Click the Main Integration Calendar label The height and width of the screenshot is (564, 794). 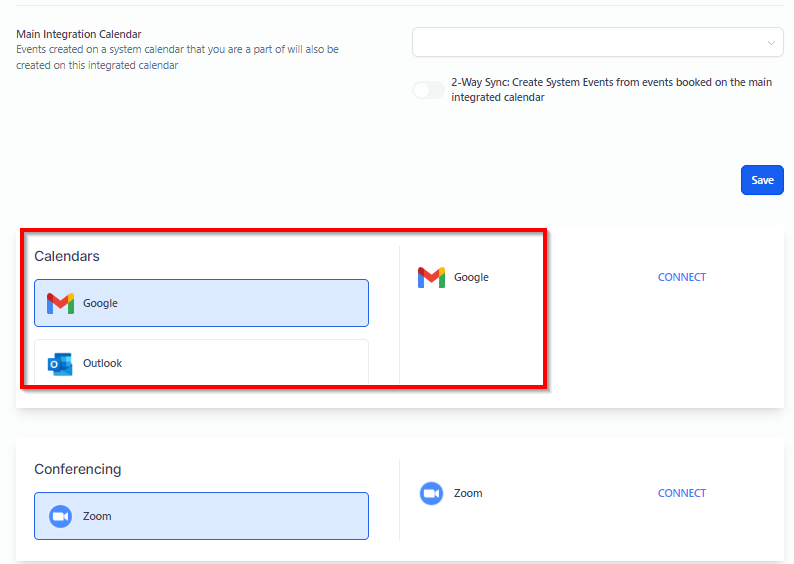[78, 34]
